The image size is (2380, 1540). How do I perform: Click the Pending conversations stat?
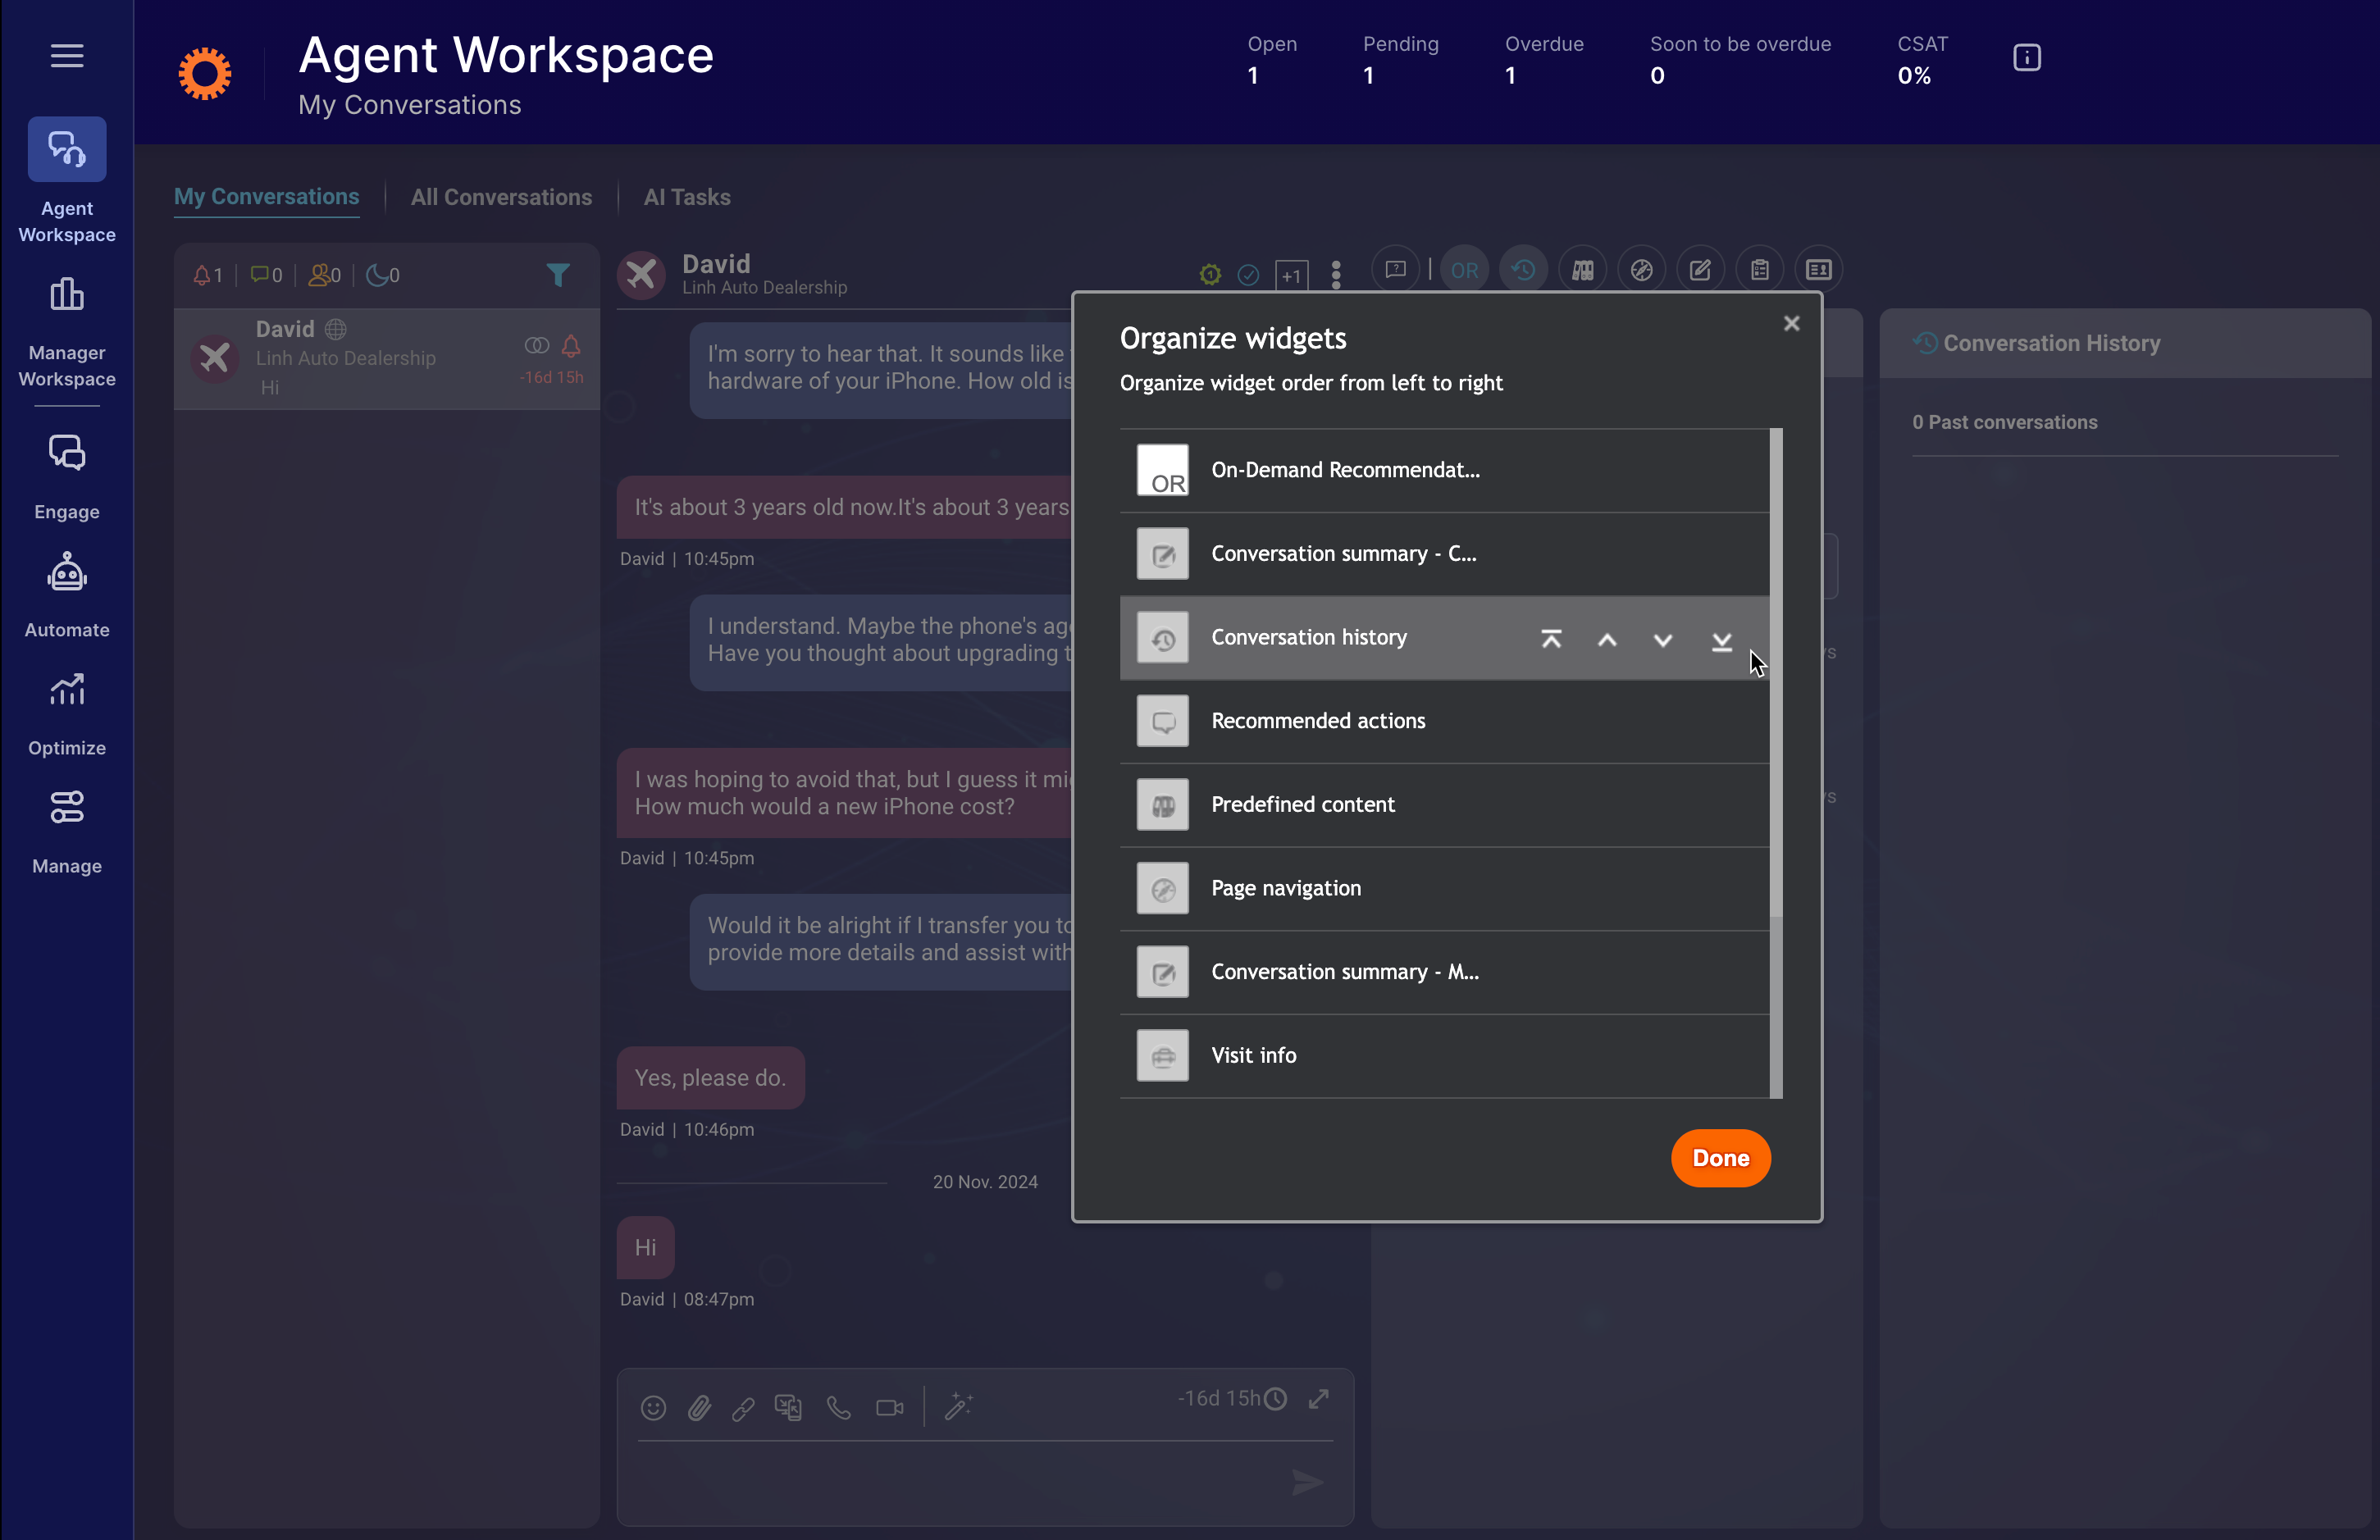point(1400,60)
